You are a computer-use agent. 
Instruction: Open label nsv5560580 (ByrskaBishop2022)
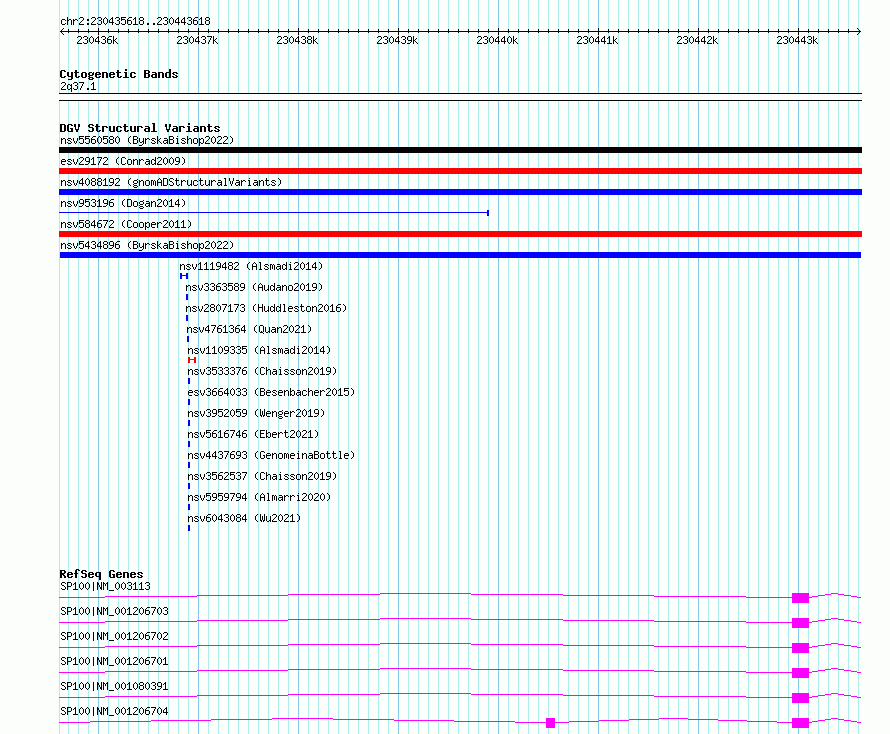(147, 140)
